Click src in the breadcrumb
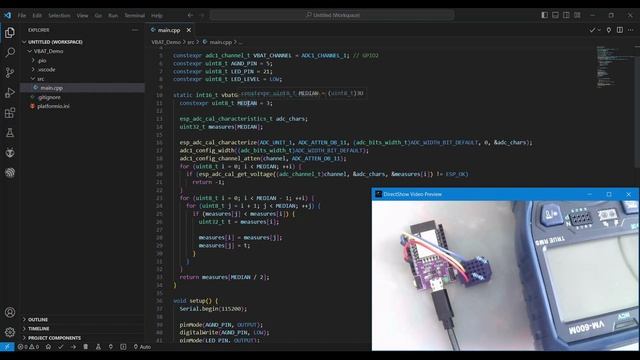Image resolution: width=640 pixels, height=360 pixels. point(191,42)
